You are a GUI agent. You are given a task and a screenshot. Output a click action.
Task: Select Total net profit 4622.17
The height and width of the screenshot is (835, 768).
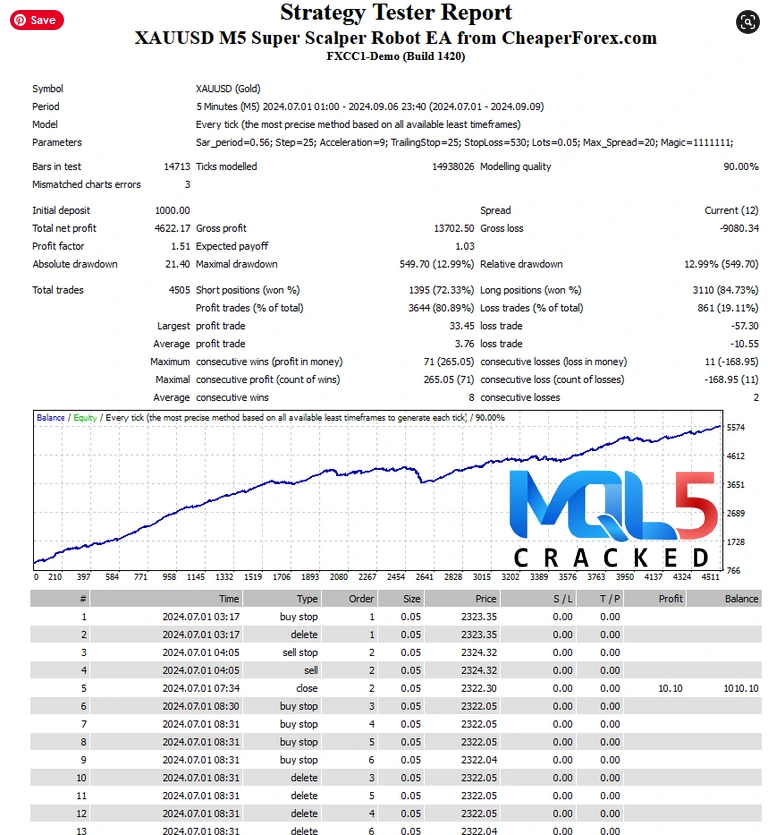click(x=173, y=228)
